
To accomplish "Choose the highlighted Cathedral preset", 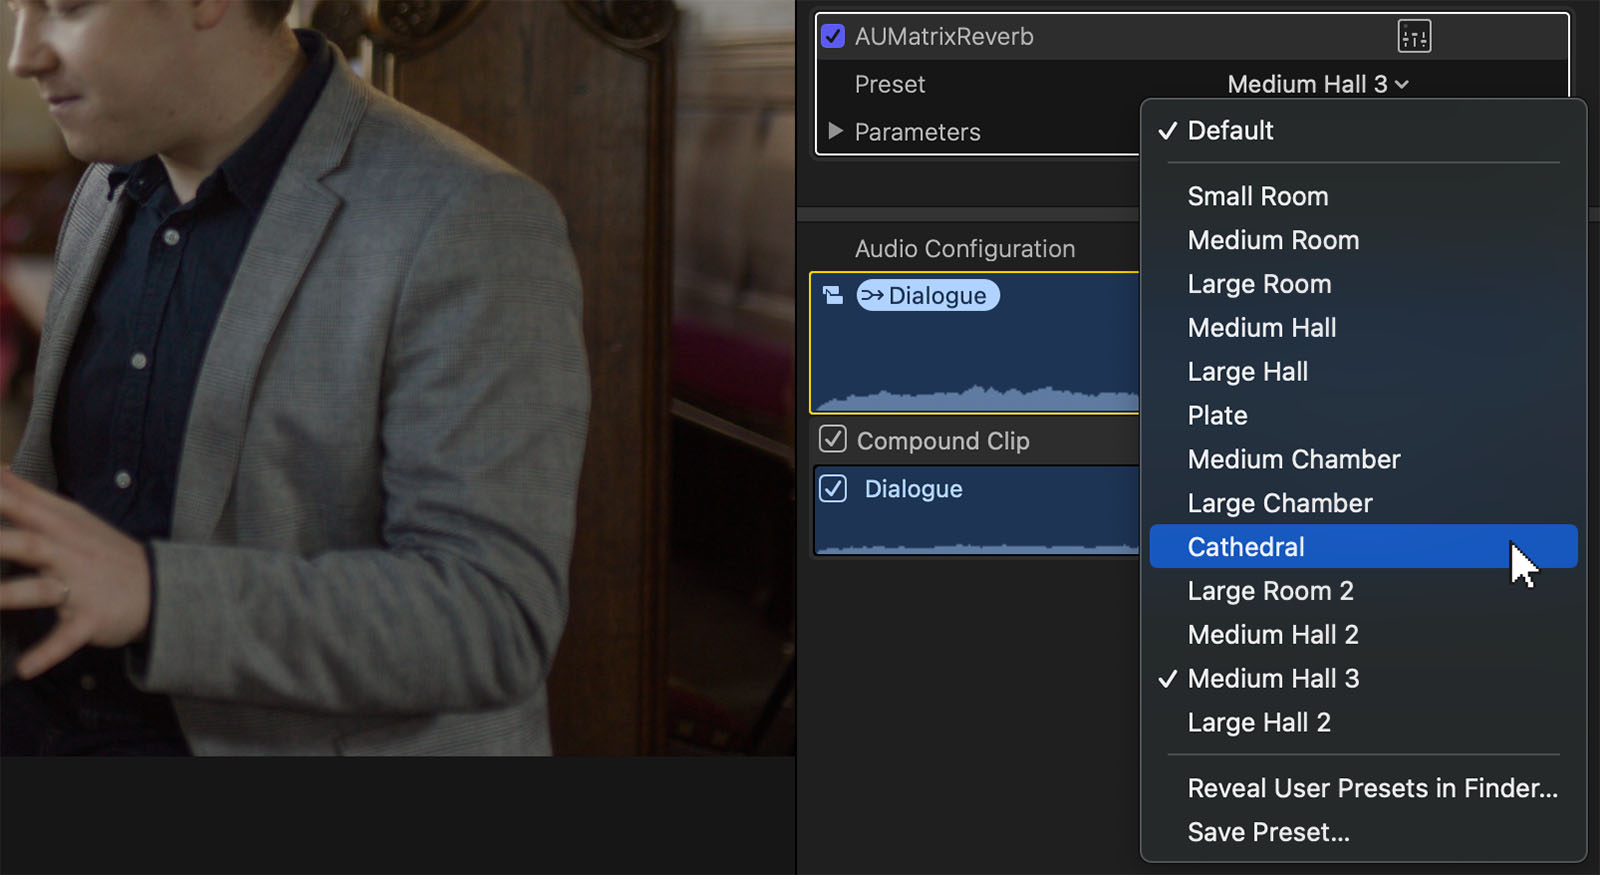I will point(1364,547).
